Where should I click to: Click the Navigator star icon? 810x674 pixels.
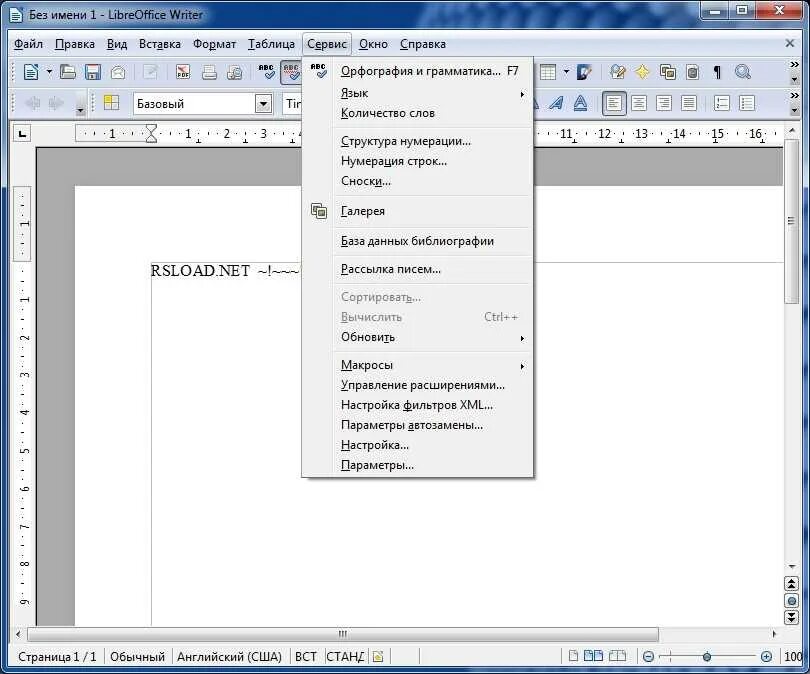[642, 72]
